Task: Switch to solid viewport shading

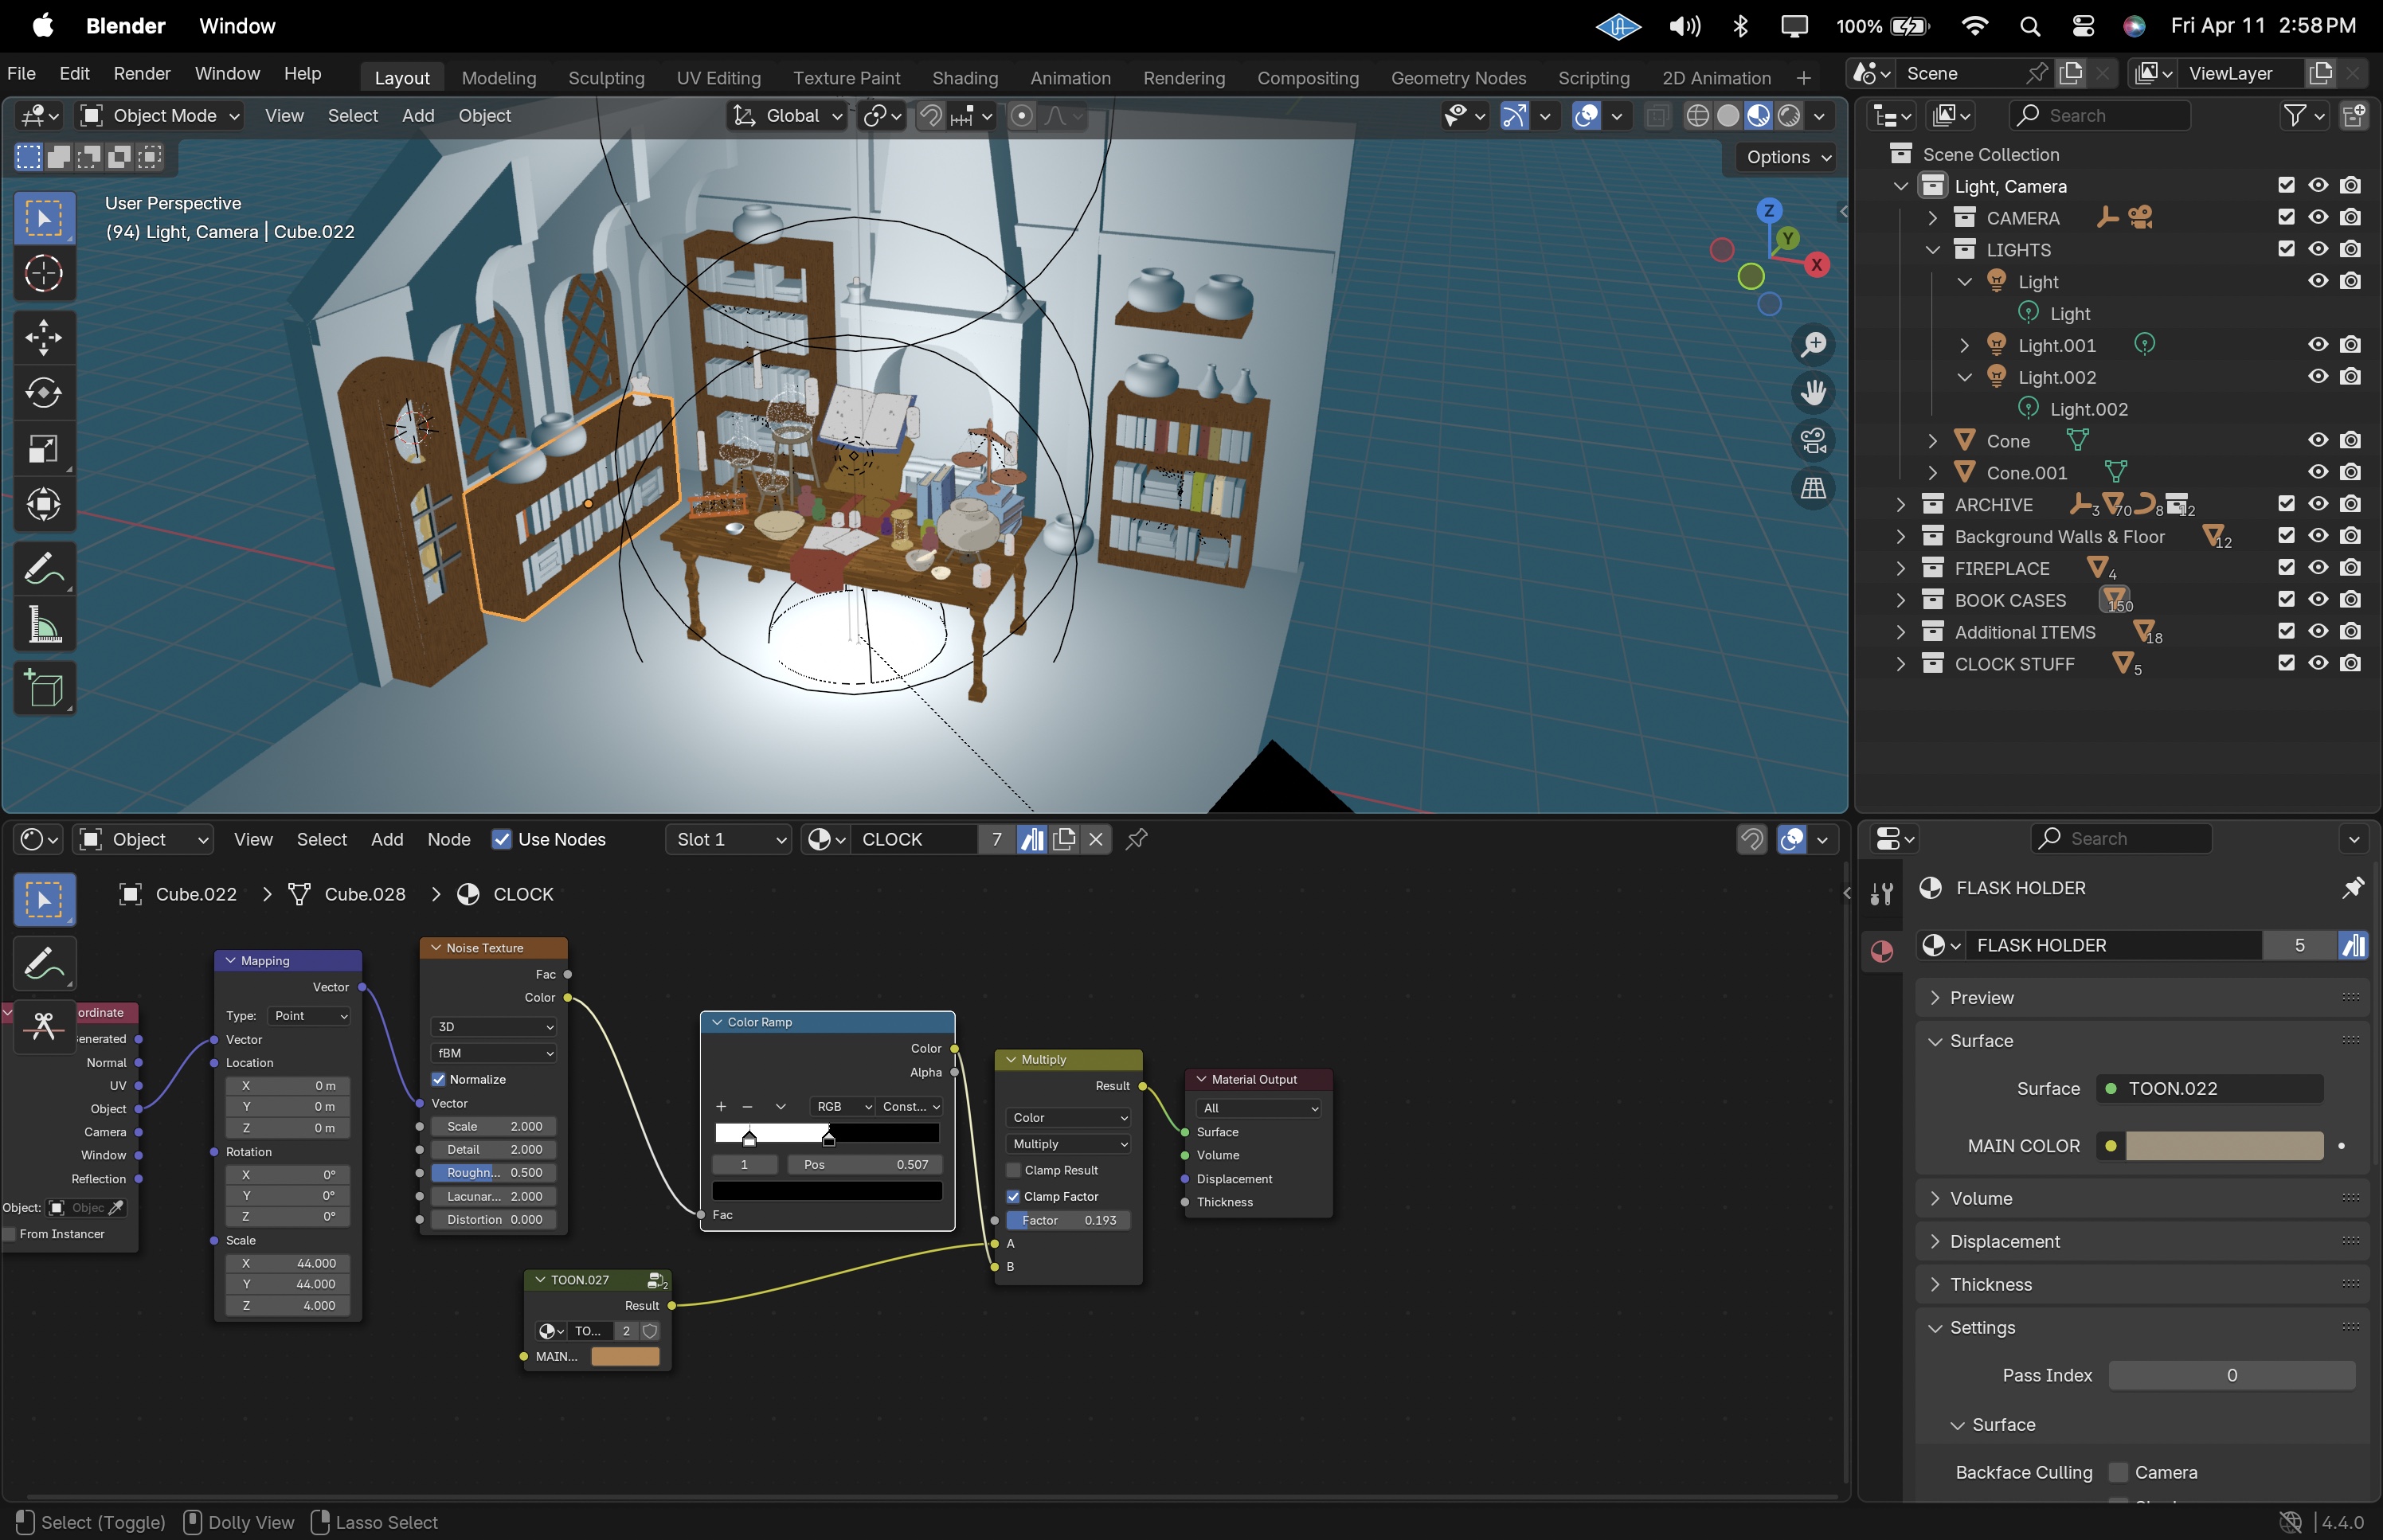Action: pyautogui.click(x=1727, y=116)
